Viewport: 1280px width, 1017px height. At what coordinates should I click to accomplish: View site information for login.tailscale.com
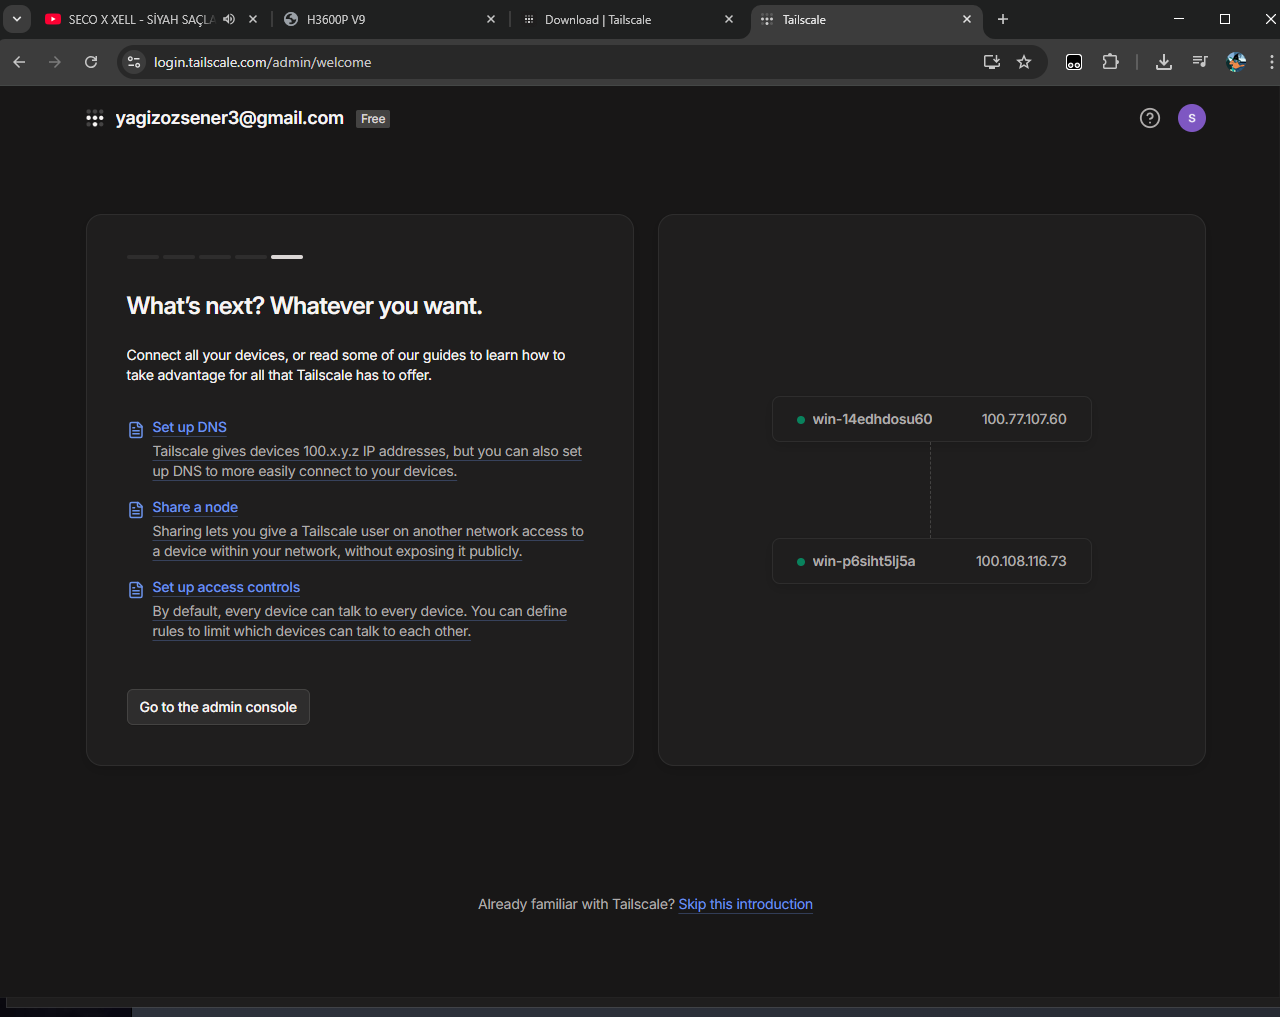[134, 62]
